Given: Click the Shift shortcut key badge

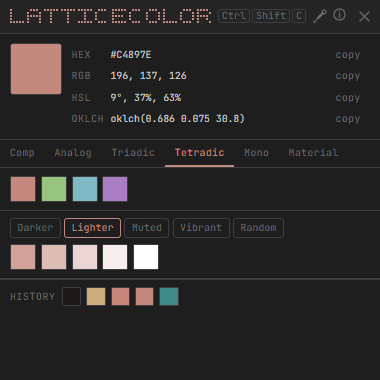Looking at the screenshot, I should [x=271, y=16].
